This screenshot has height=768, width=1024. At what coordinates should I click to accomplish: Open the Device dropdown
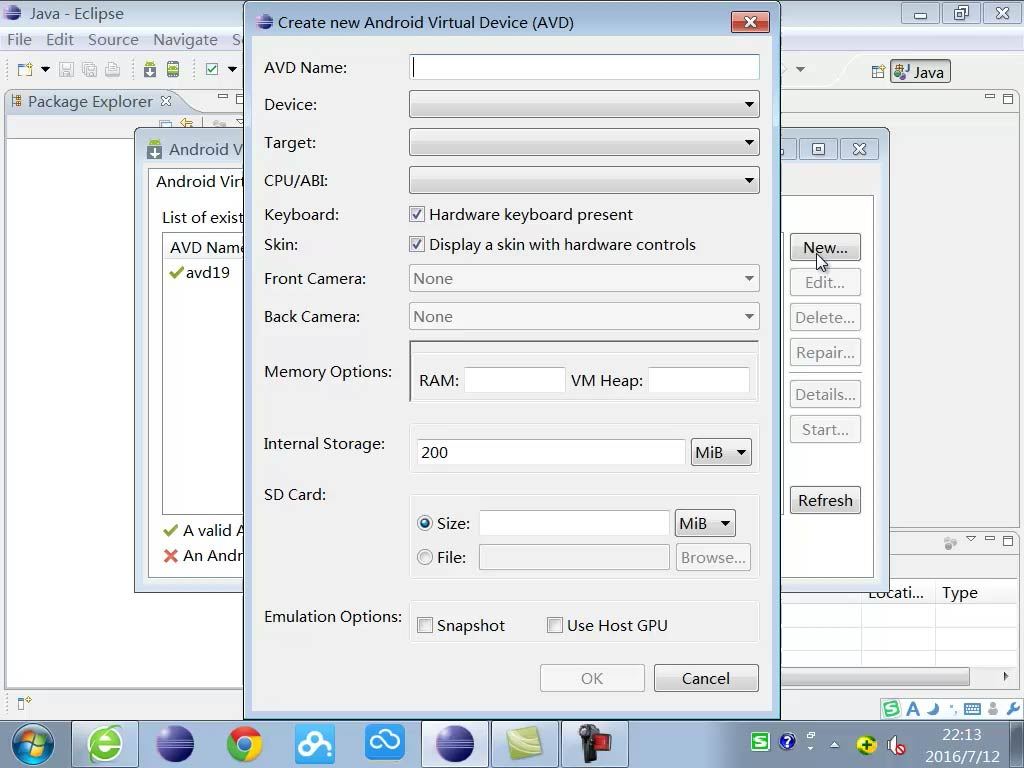[x=584, y=104]
